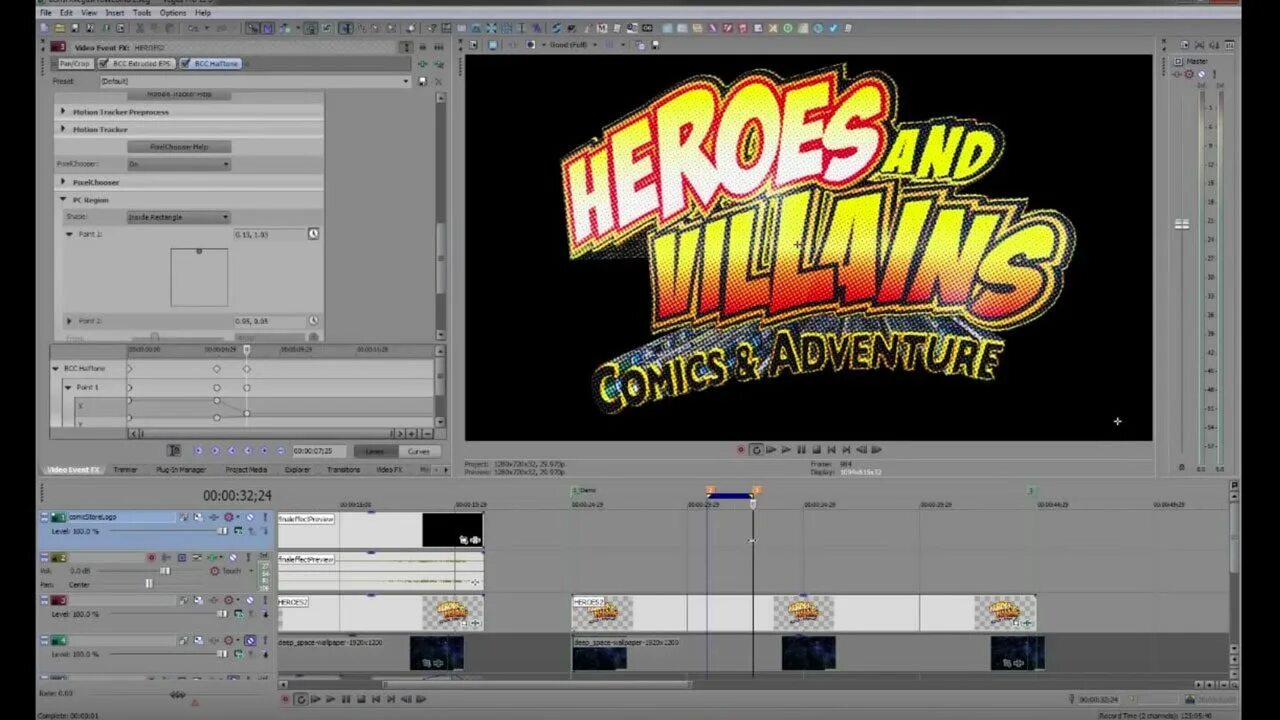Switch to the Trimmer tab
The image size is (1280, 720).
(x=125, y=469)
